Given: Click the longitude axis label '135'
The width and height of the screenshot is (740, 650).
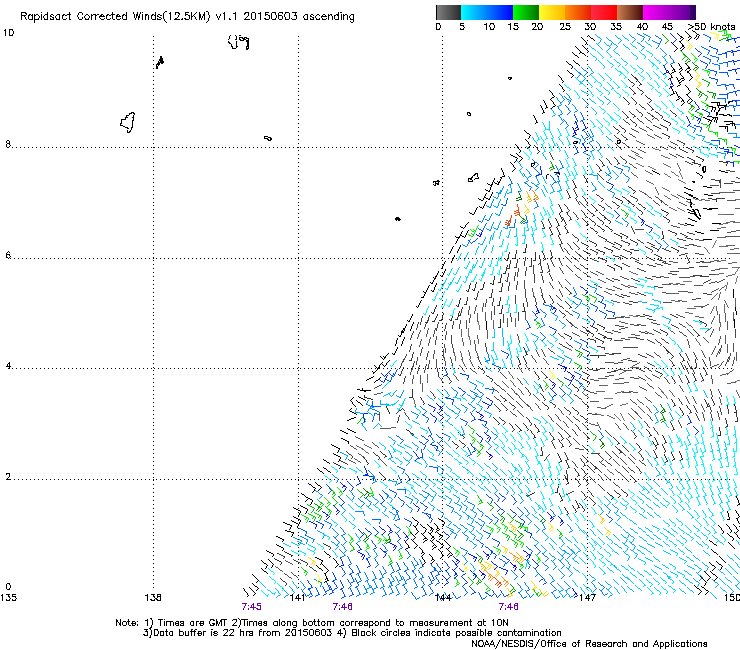Looking at the screenshot, I should click(x=8, y=598).
